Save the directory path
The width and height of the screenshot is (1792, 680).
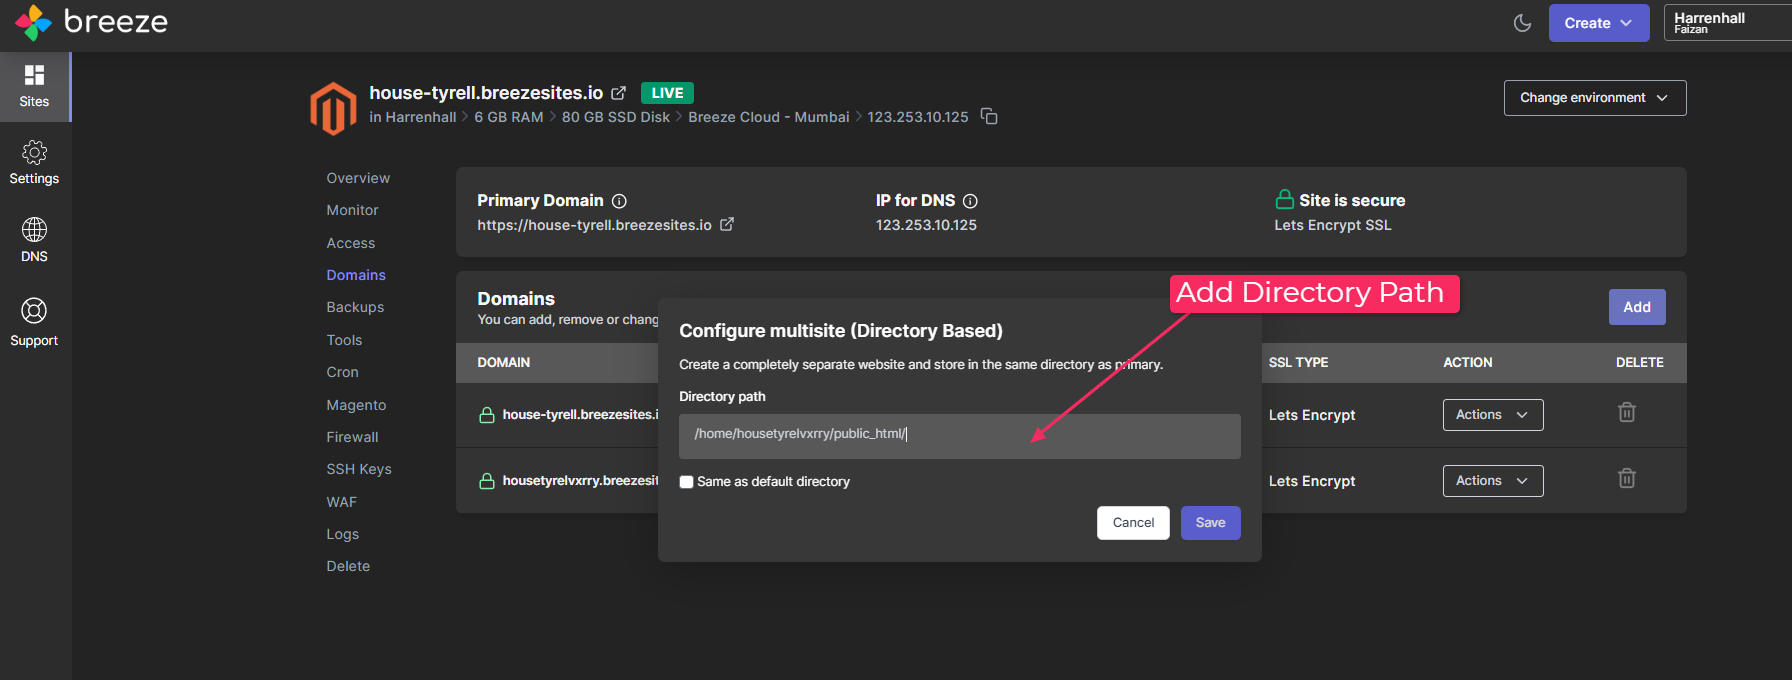tap(1210, 523)
